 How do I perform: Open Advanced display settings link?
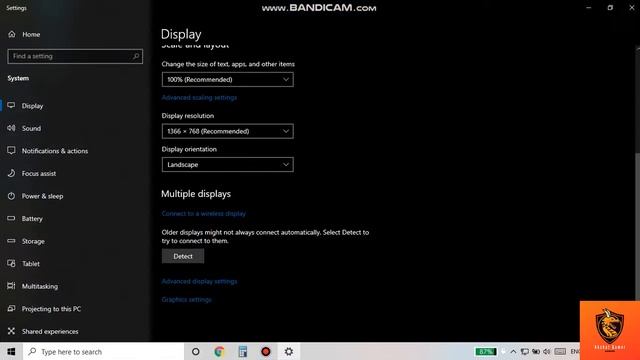[199, 281]
